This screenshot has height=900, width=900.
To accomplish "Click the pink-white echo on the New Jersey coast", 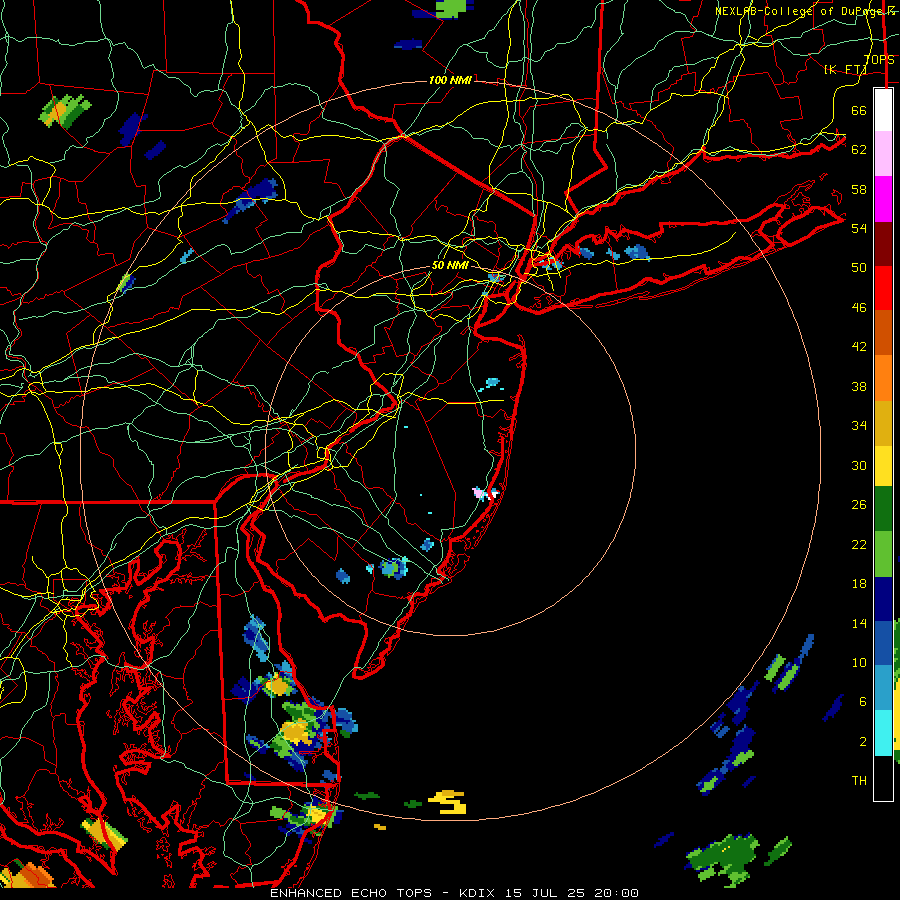I will 484,493.
